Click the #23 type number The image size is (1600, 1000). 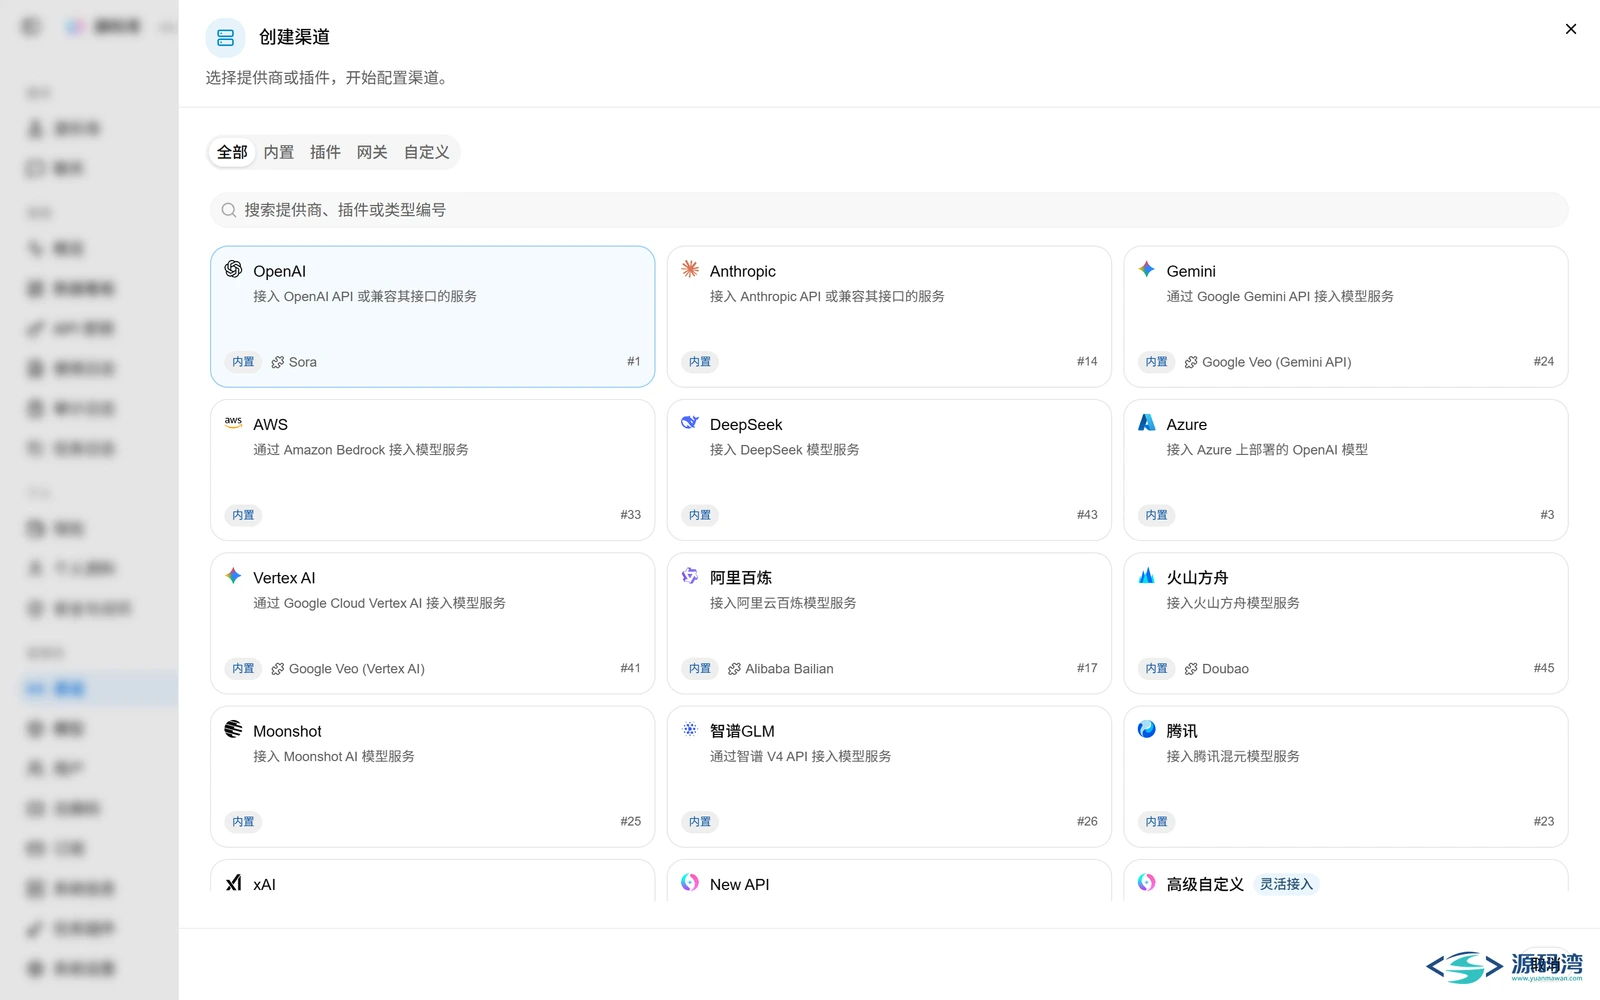point(1544,822)
